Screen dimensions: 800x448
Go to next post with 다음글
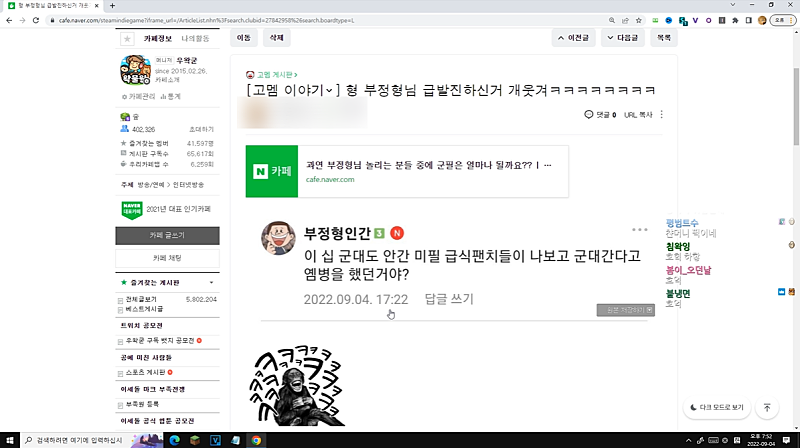coord(622,38)
